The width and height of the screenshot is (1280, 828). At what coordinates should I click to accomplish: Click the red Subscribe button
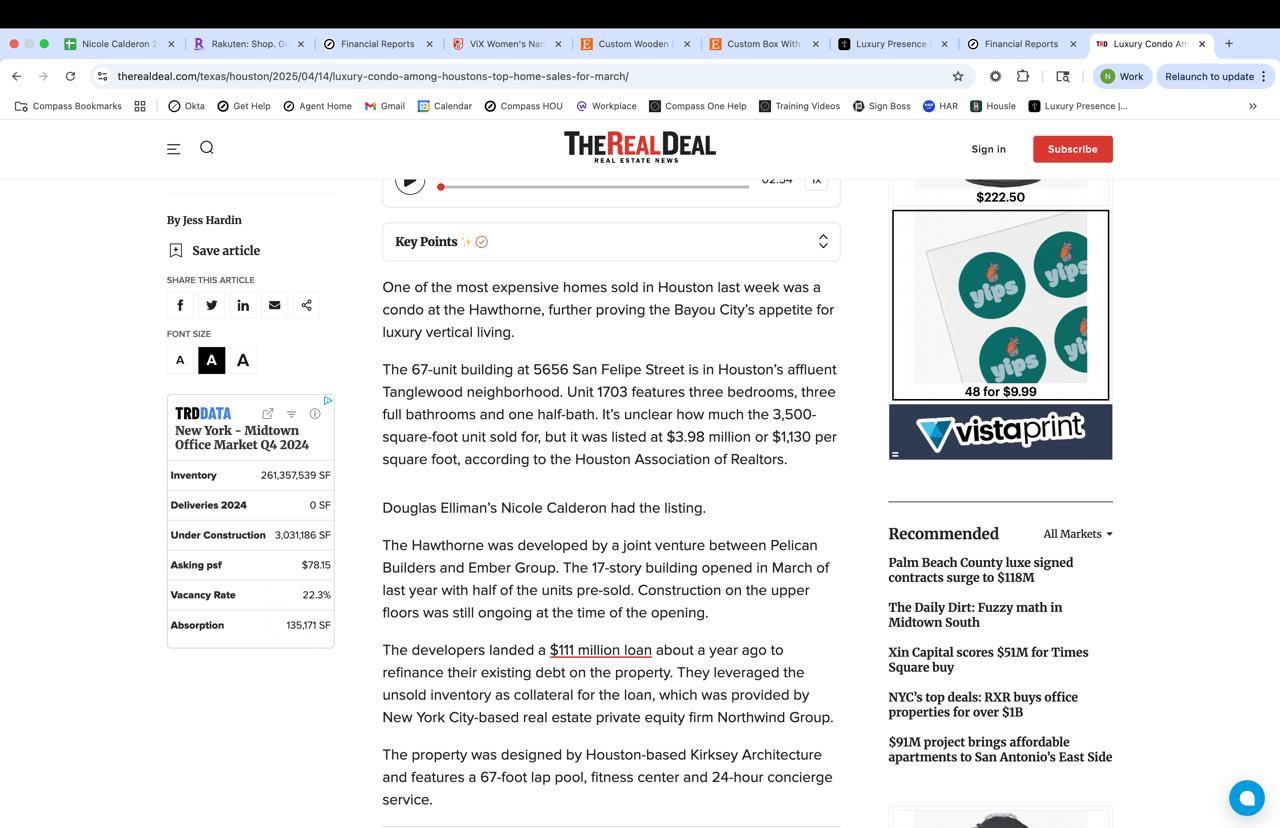pyautogui.click(x=1073, y=149)
